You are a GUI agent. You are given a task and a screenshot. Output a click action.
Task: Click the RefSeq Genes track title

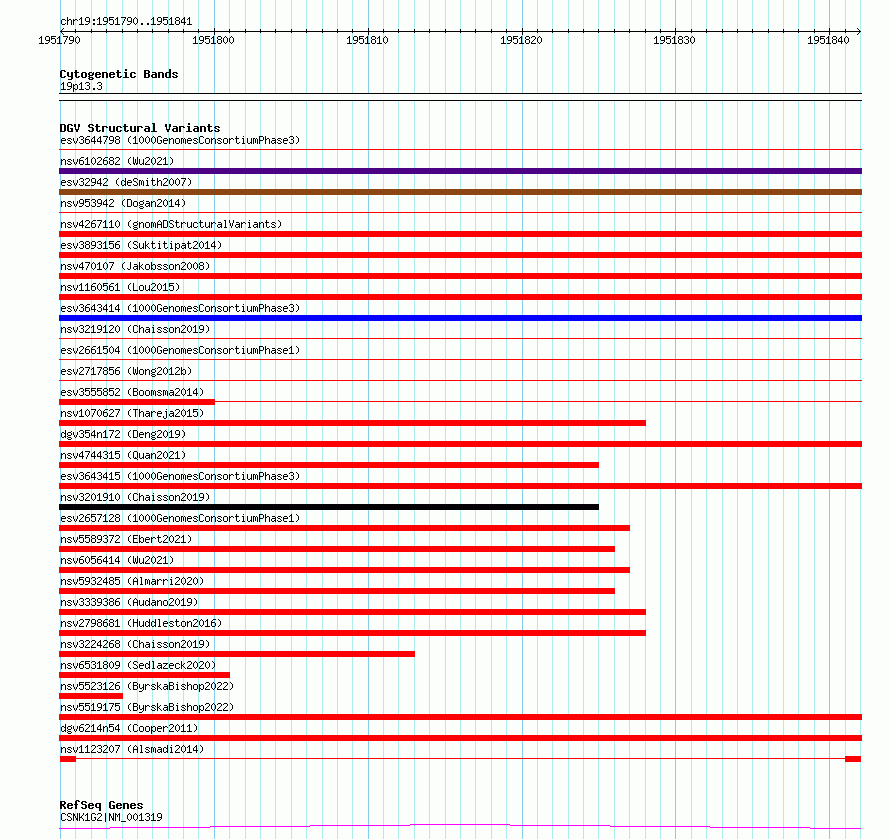point(101,805)
